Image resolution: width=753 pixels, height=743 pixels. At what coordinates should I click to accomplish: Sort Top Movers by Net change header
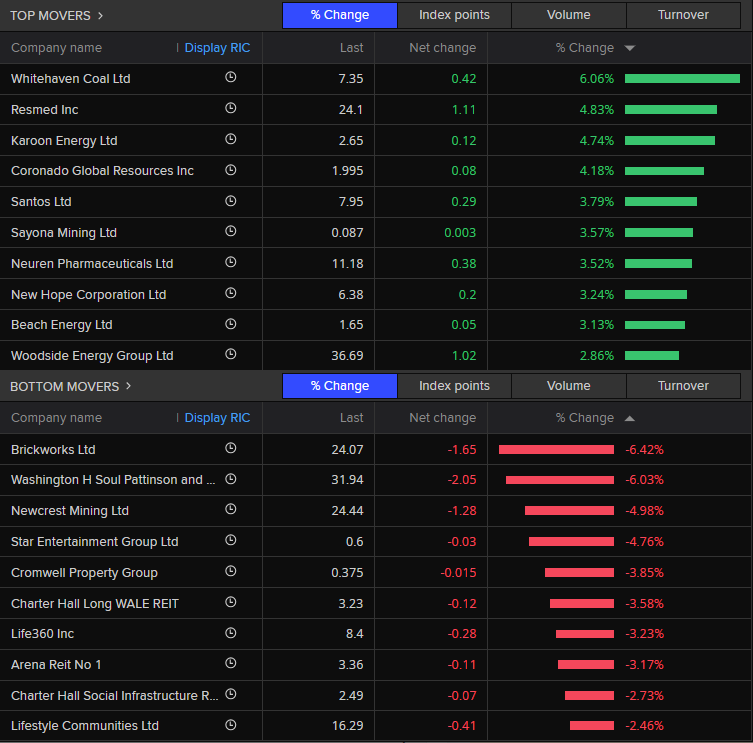click(x=442, y=48)
